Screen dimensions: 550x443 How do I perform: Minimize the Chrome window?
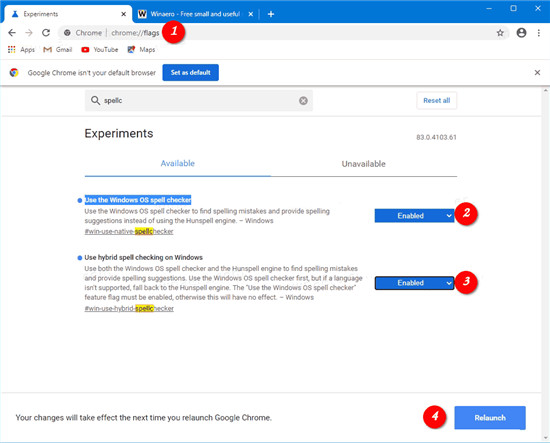(x=489, y=8)
